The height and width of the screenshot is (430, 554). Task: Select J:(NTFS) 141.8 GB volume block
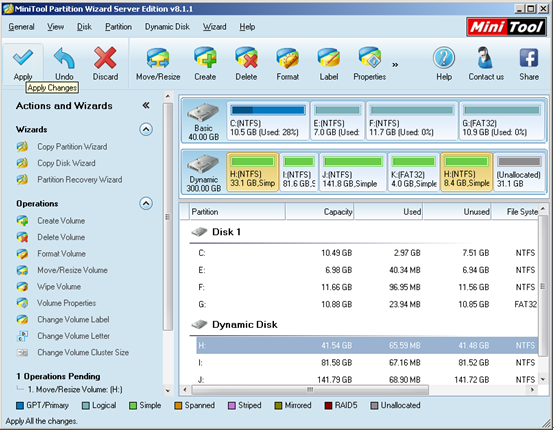click(x=353, y=172)
